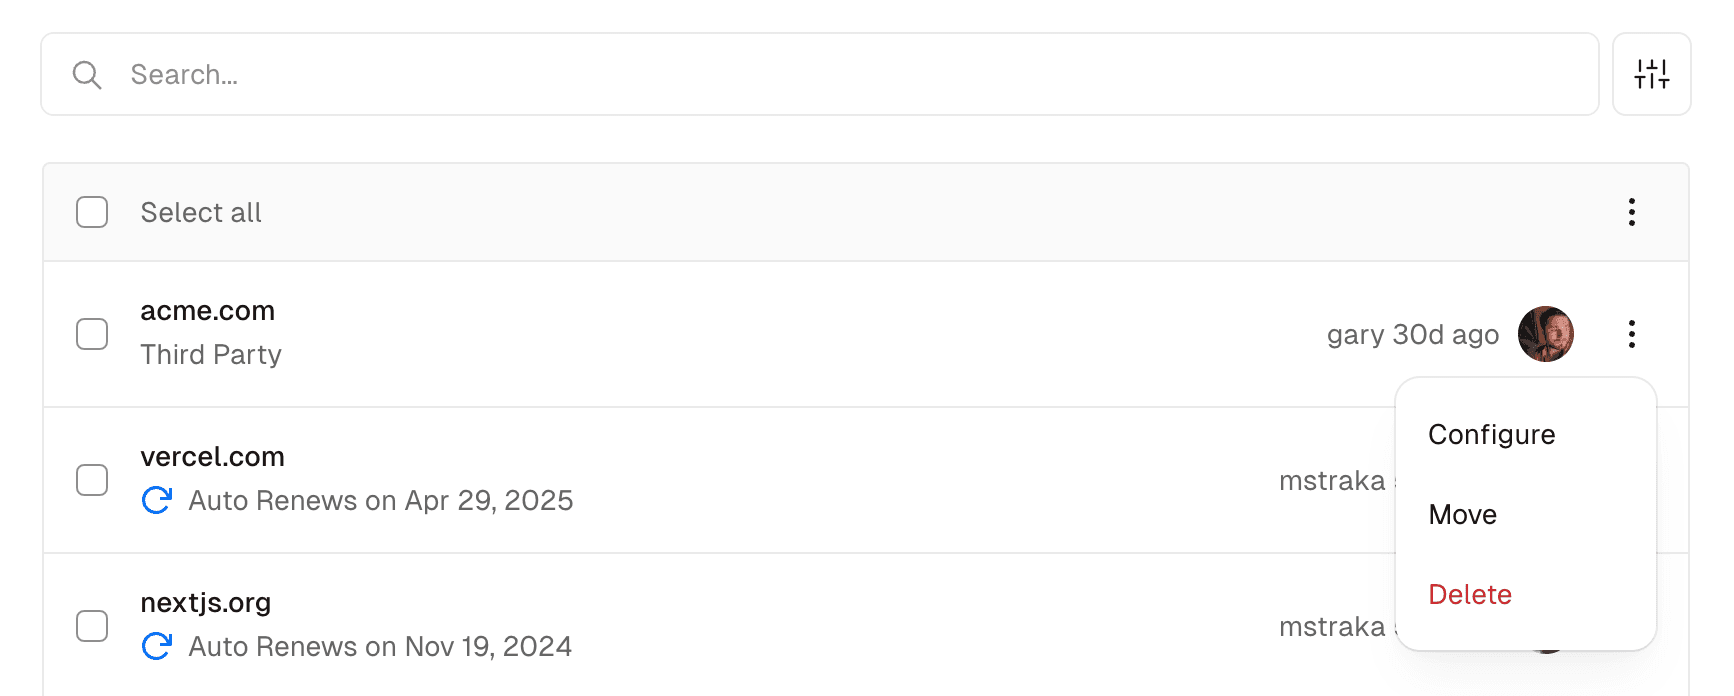Click the auto-renew icon for vercel.com
This screenshot has height=696, width=1734.
(156, 500)
